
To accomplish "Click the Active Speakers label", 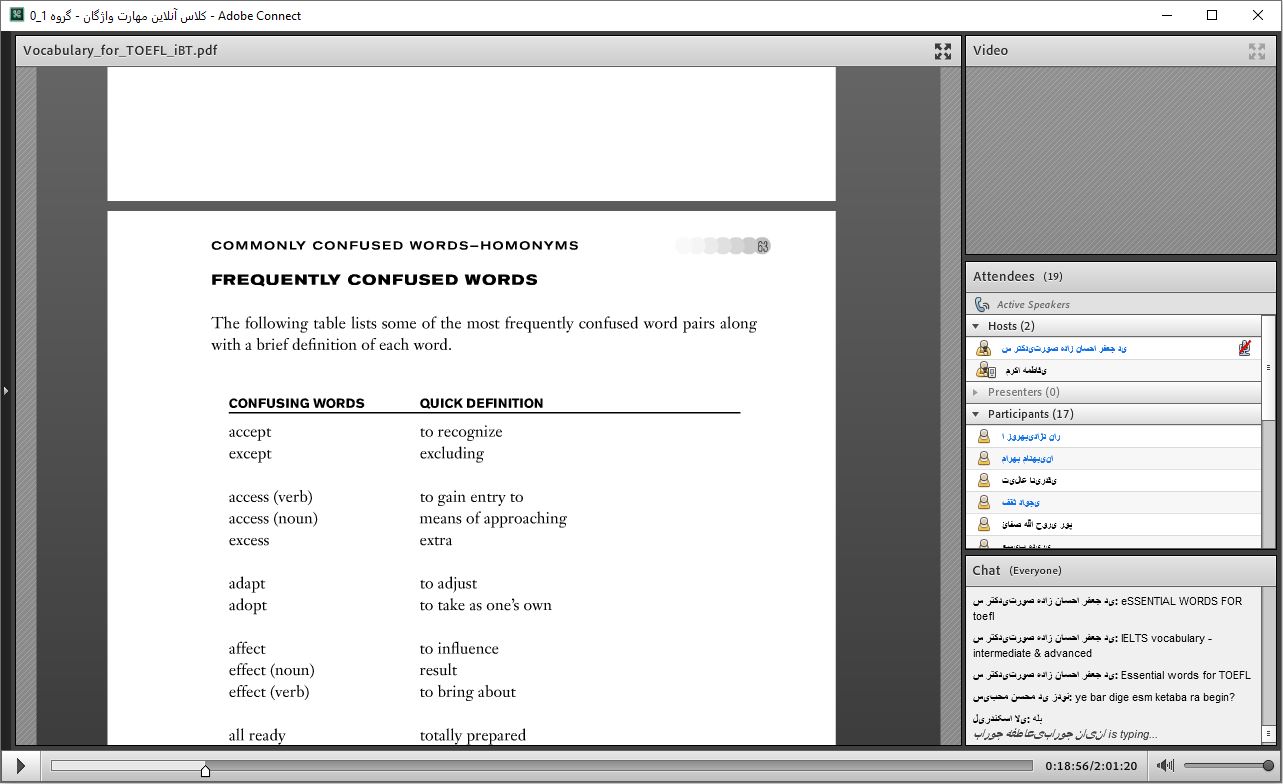I will [1033, 304].
